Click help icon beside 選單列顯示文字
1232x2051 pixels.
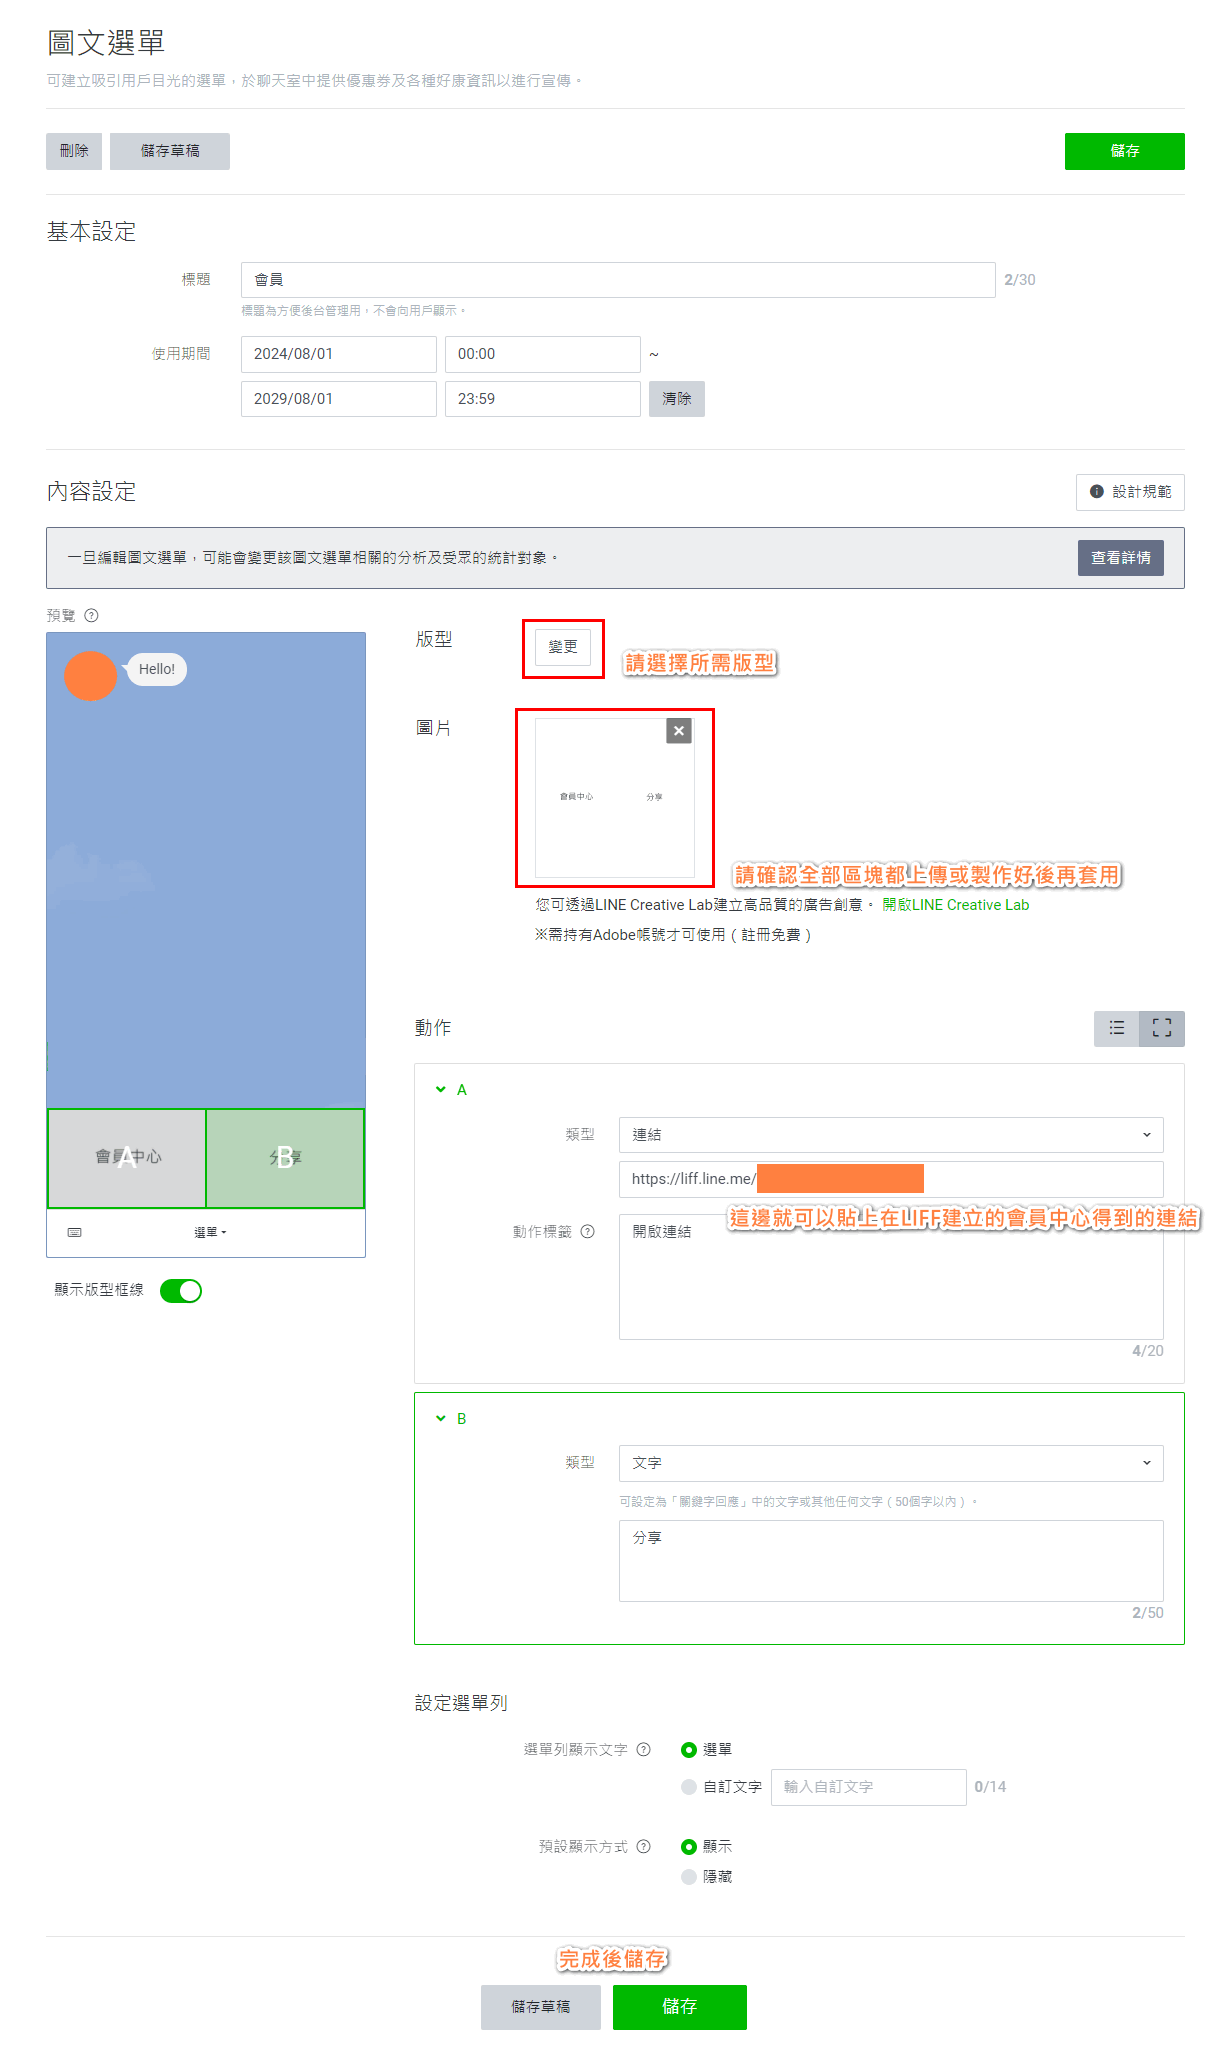coord(644,1750)
